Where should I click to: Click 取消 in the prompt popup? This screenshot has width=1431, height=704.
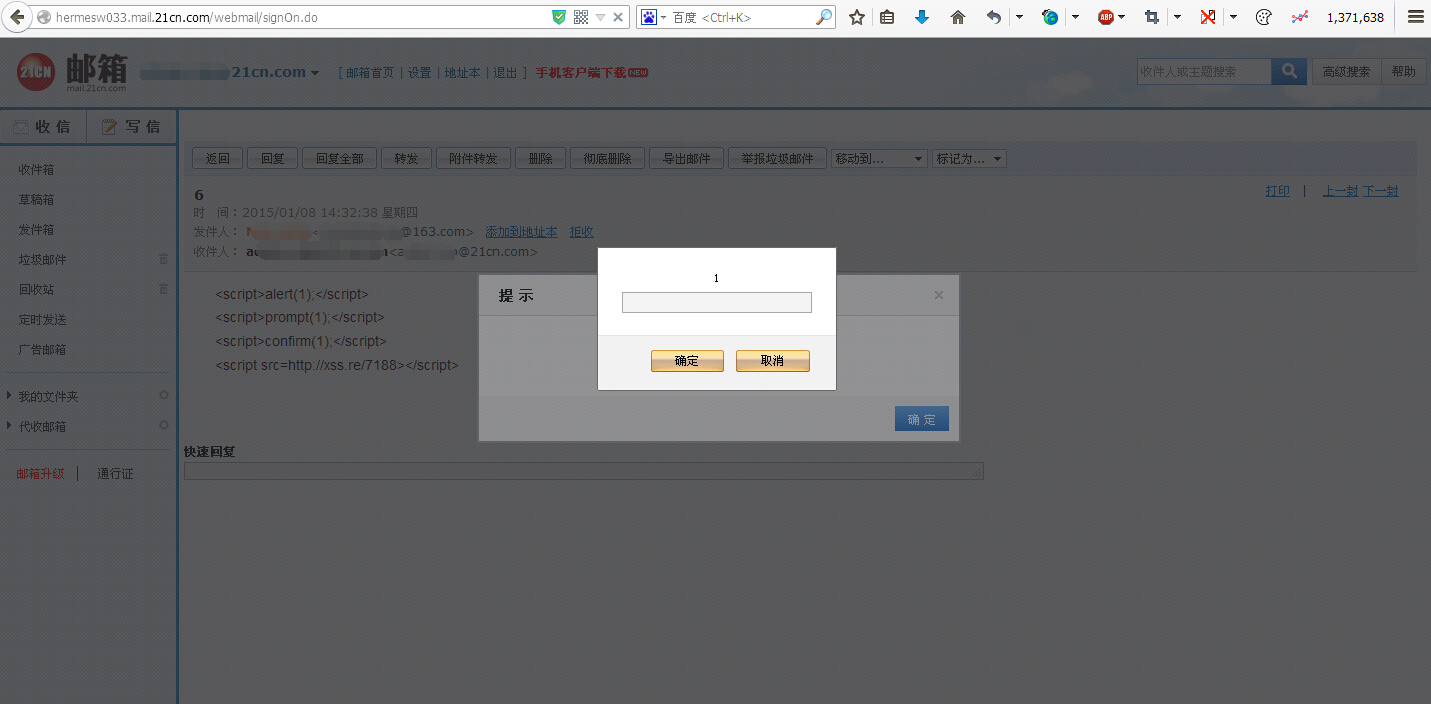772,361
